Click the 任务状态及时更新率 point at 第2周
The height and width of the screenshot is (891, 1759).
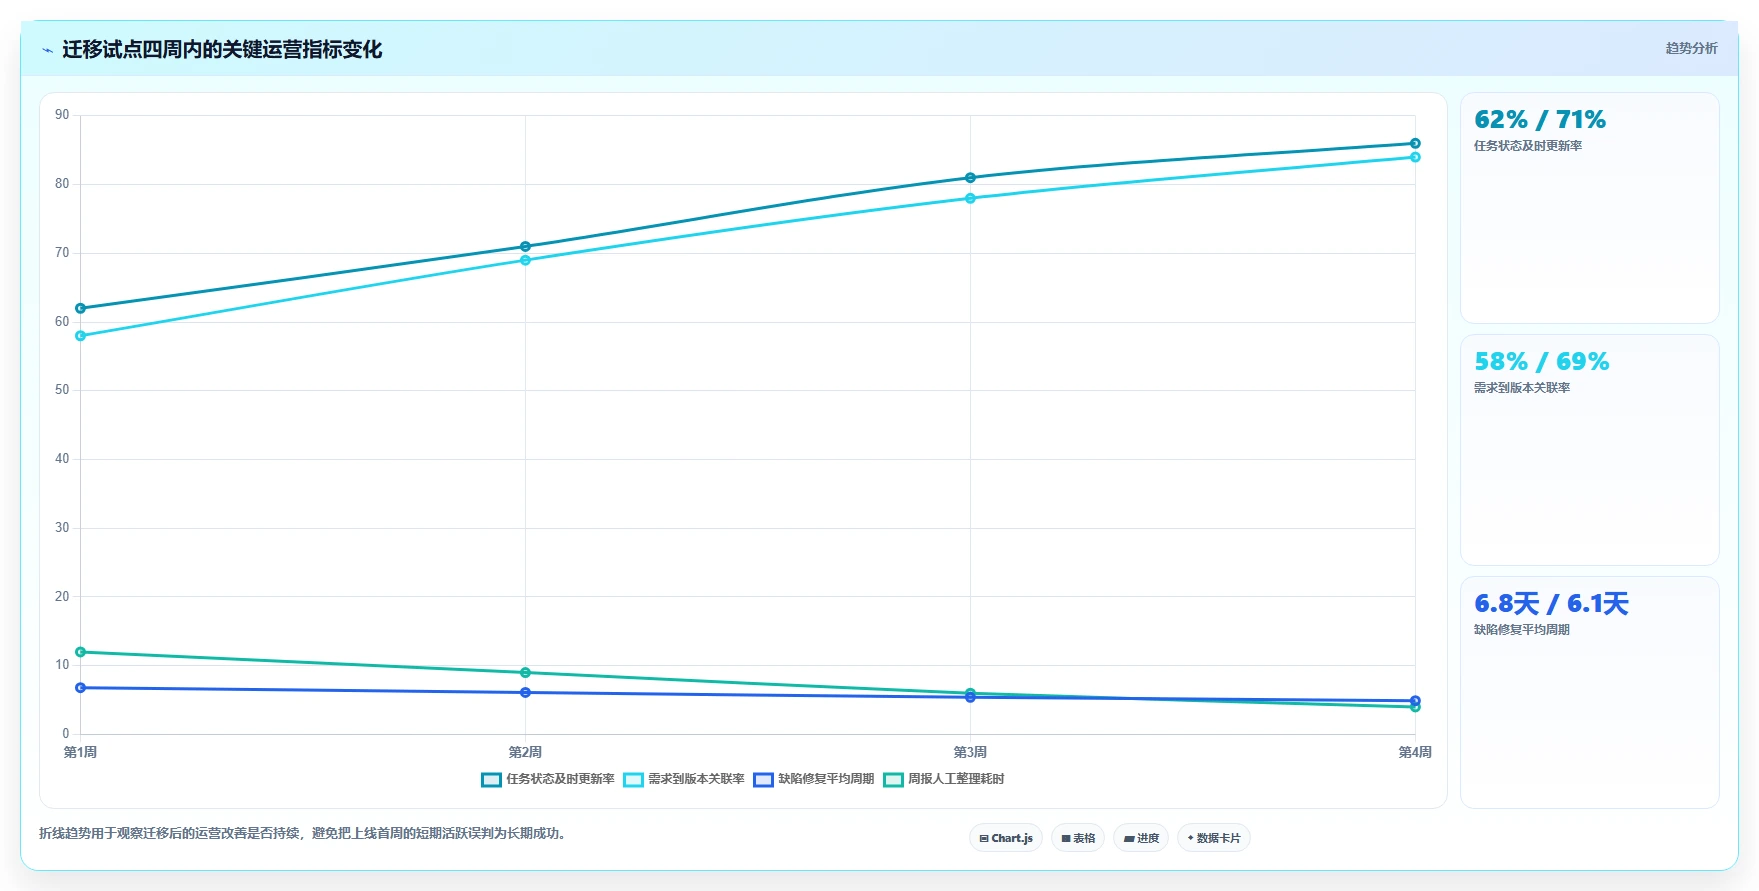click(525, 246)
